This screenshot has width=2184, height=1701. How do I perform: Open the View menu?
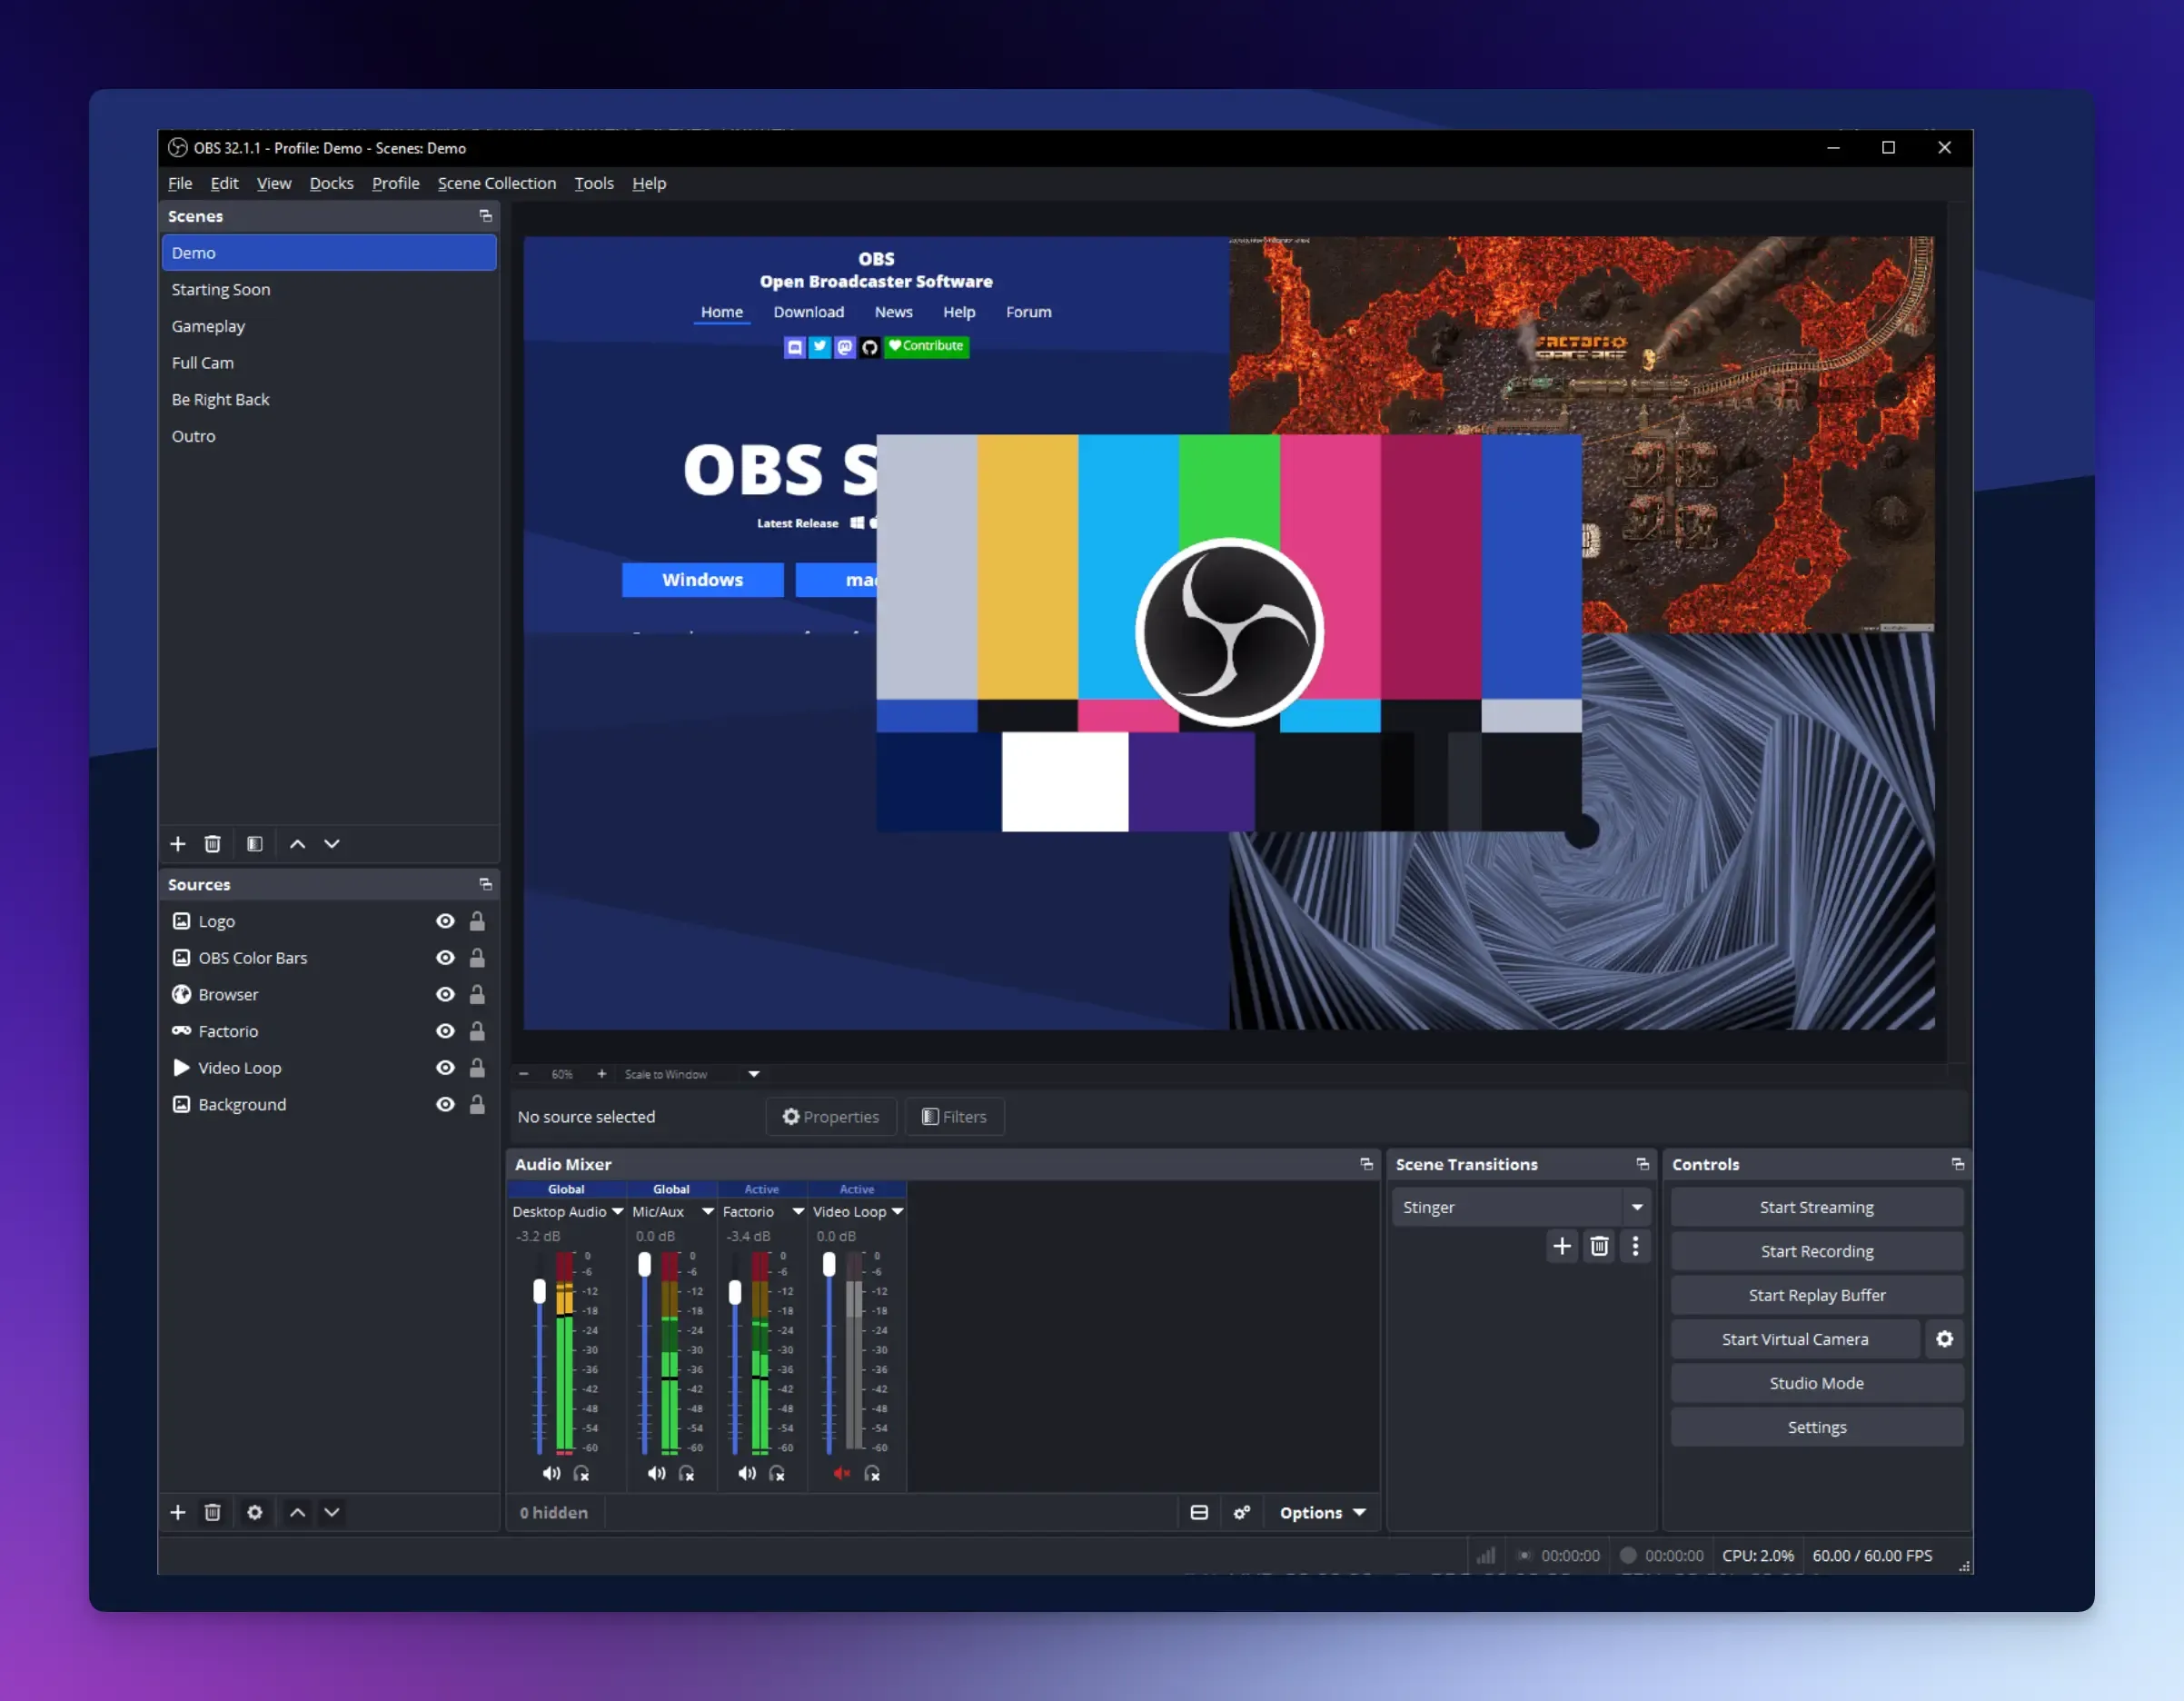274,183
